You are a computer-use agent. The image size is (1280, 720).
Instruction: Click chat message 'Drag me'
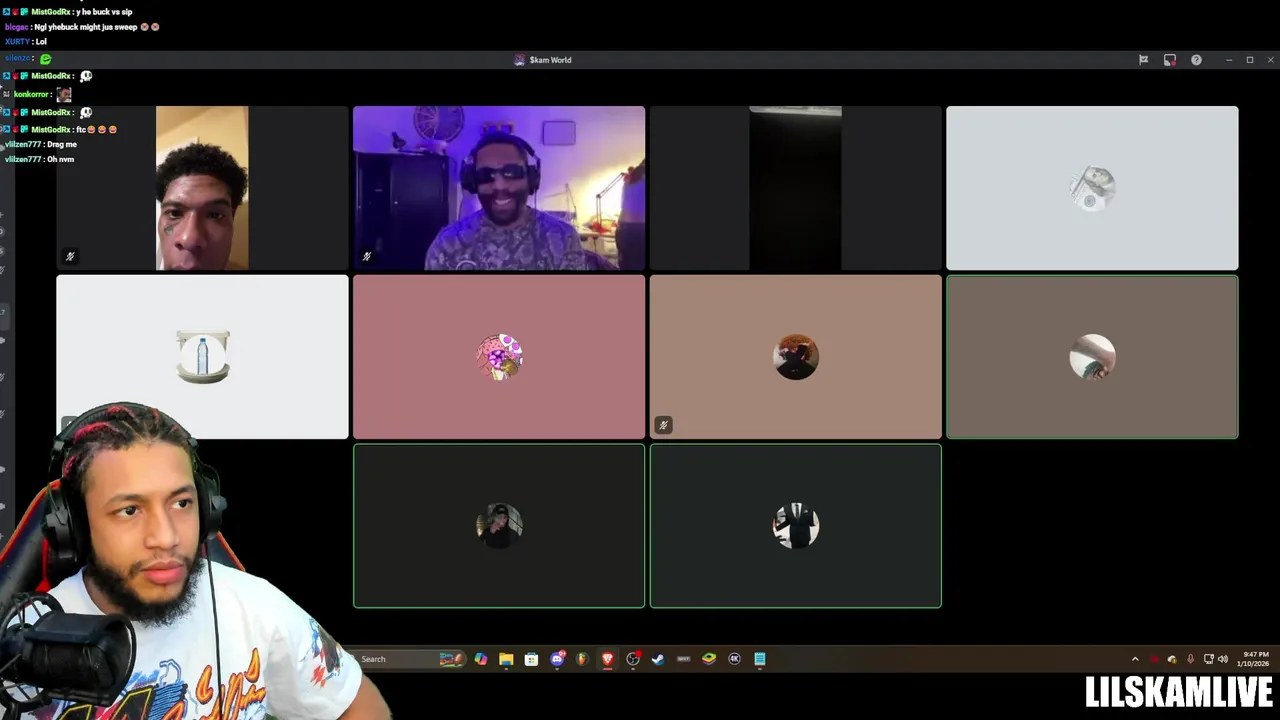point(62,144)
